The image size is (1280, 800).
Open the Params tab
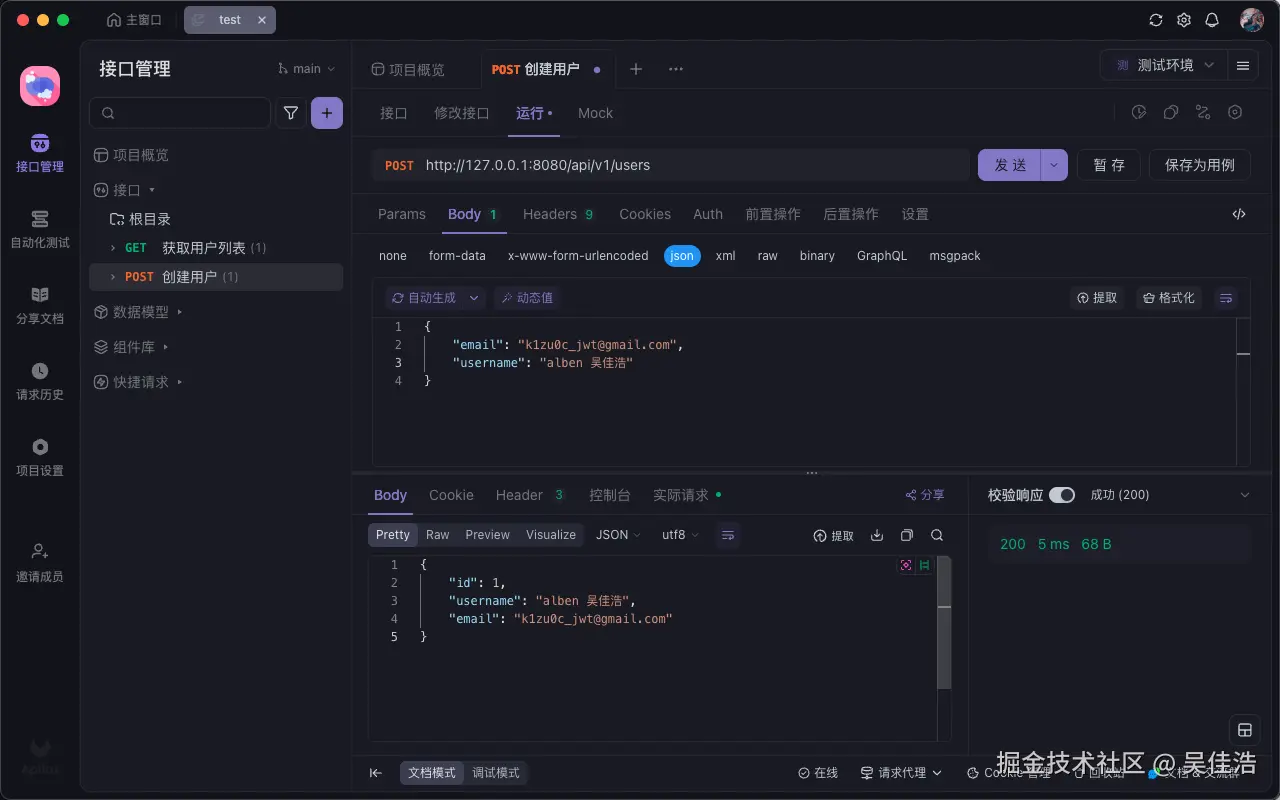click(x=402, y=214)
